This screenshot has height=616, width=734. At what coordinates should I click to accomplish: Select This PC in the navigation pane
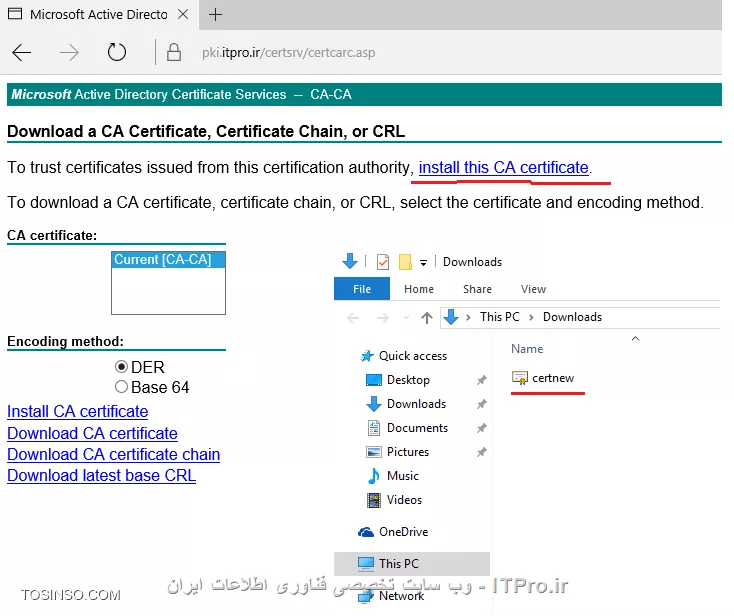coord(411,564)
